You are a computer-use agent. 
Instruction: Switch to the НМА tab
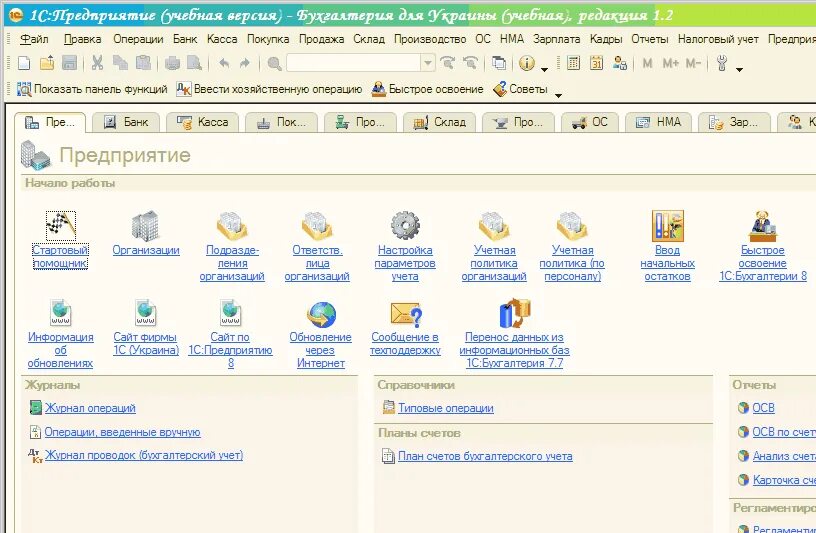(x=659, y=122)
